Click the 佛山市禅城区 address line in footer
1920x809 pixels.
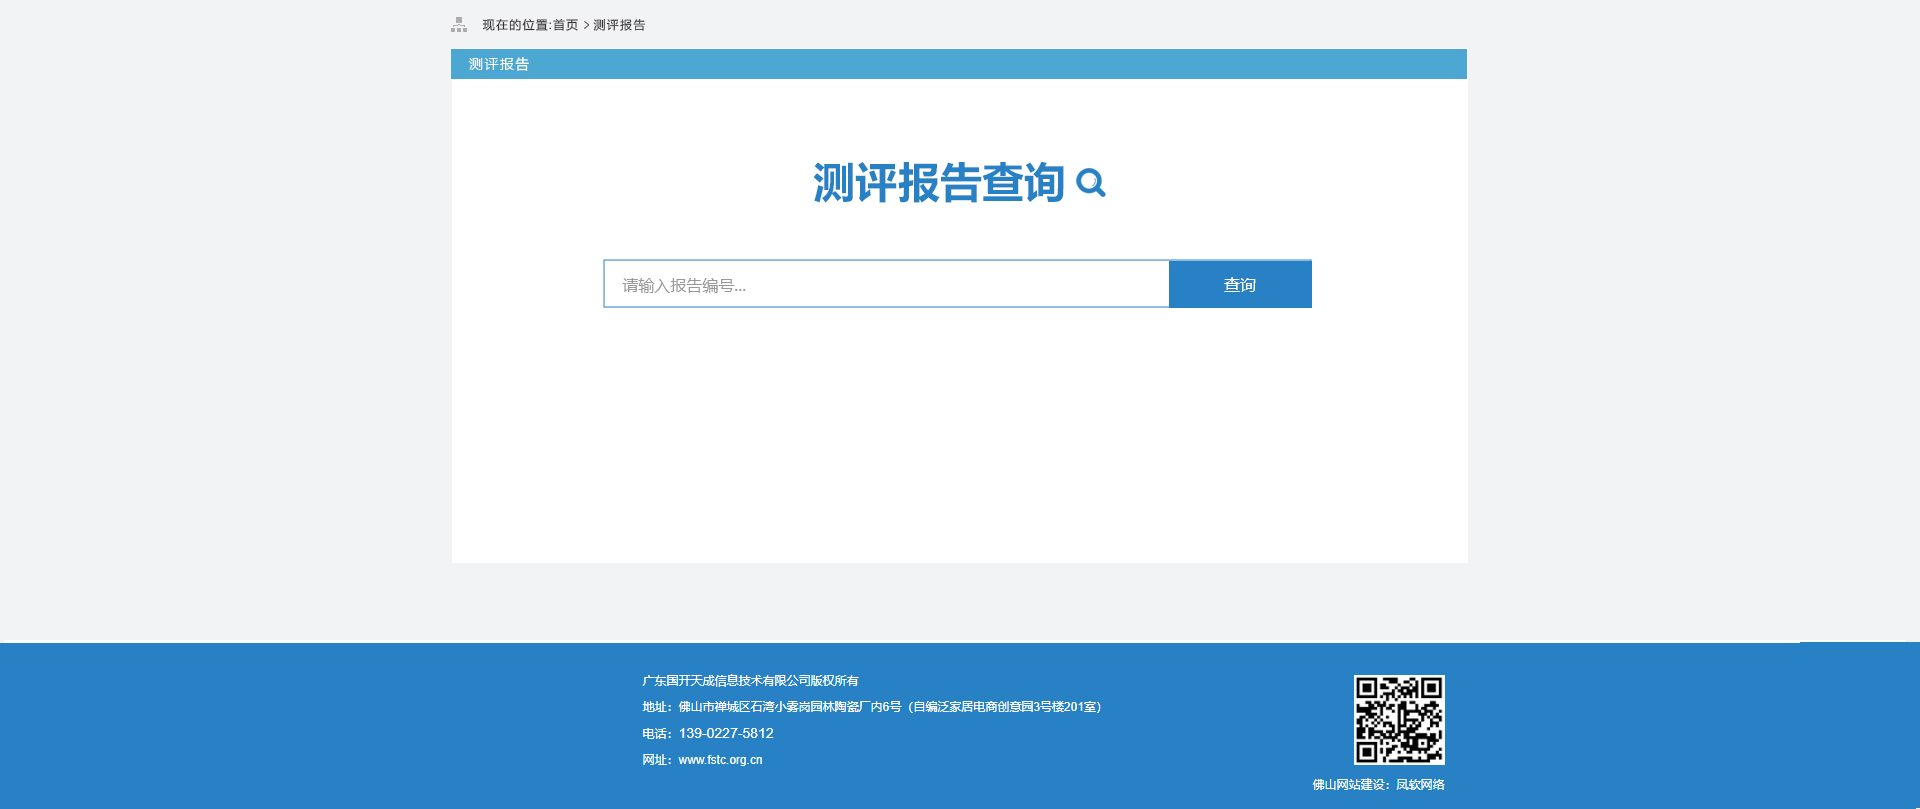[889, 707]
